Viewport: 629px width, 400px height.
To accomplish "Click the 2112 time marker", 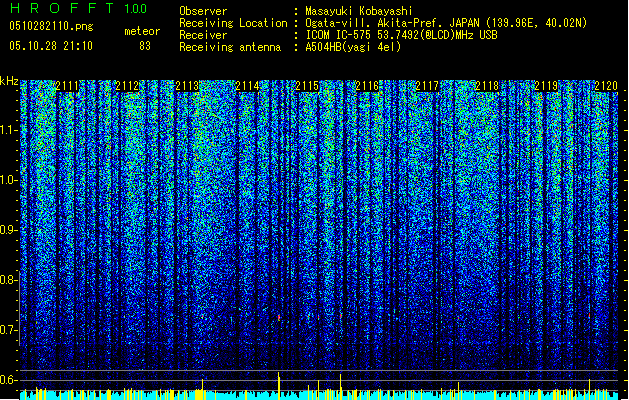I will click(x=127, y=86).
